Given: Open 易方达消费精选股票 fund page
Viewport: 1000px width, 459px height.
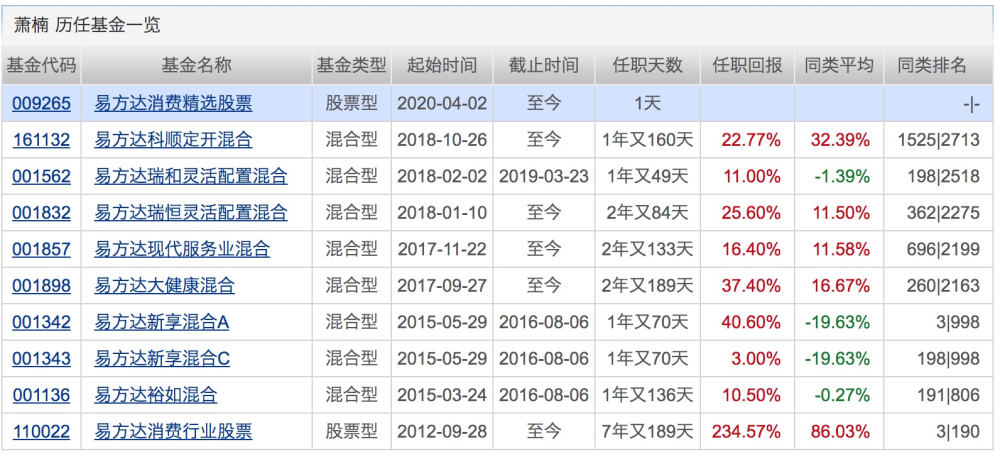Looking at the screenshot, I should click(x=173, y=103).
